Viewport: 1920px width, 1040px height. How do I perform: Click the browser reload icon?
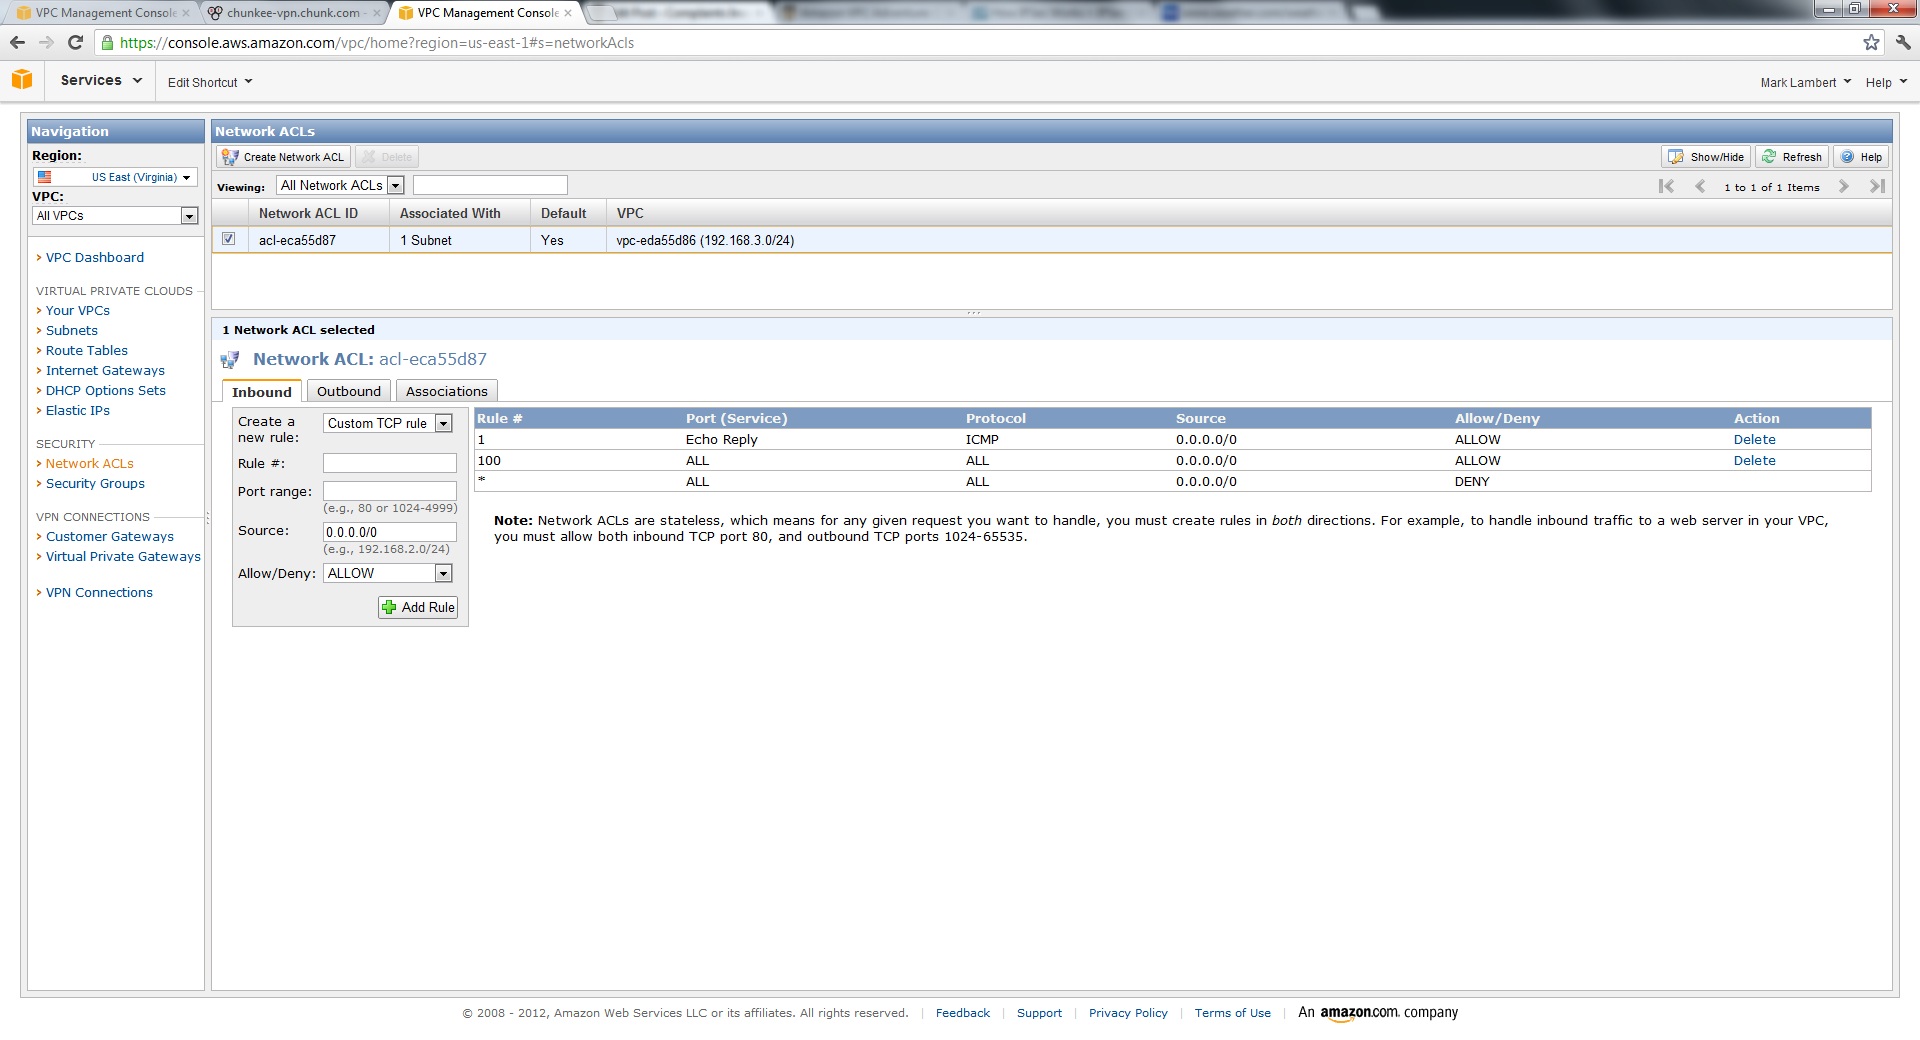point(75,42)
